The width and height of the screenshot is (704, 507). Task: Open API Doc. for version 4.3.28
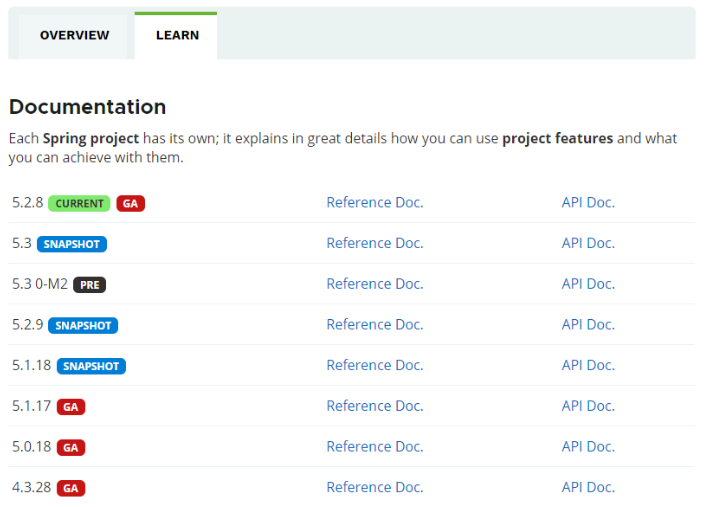(x=588, y=488)
